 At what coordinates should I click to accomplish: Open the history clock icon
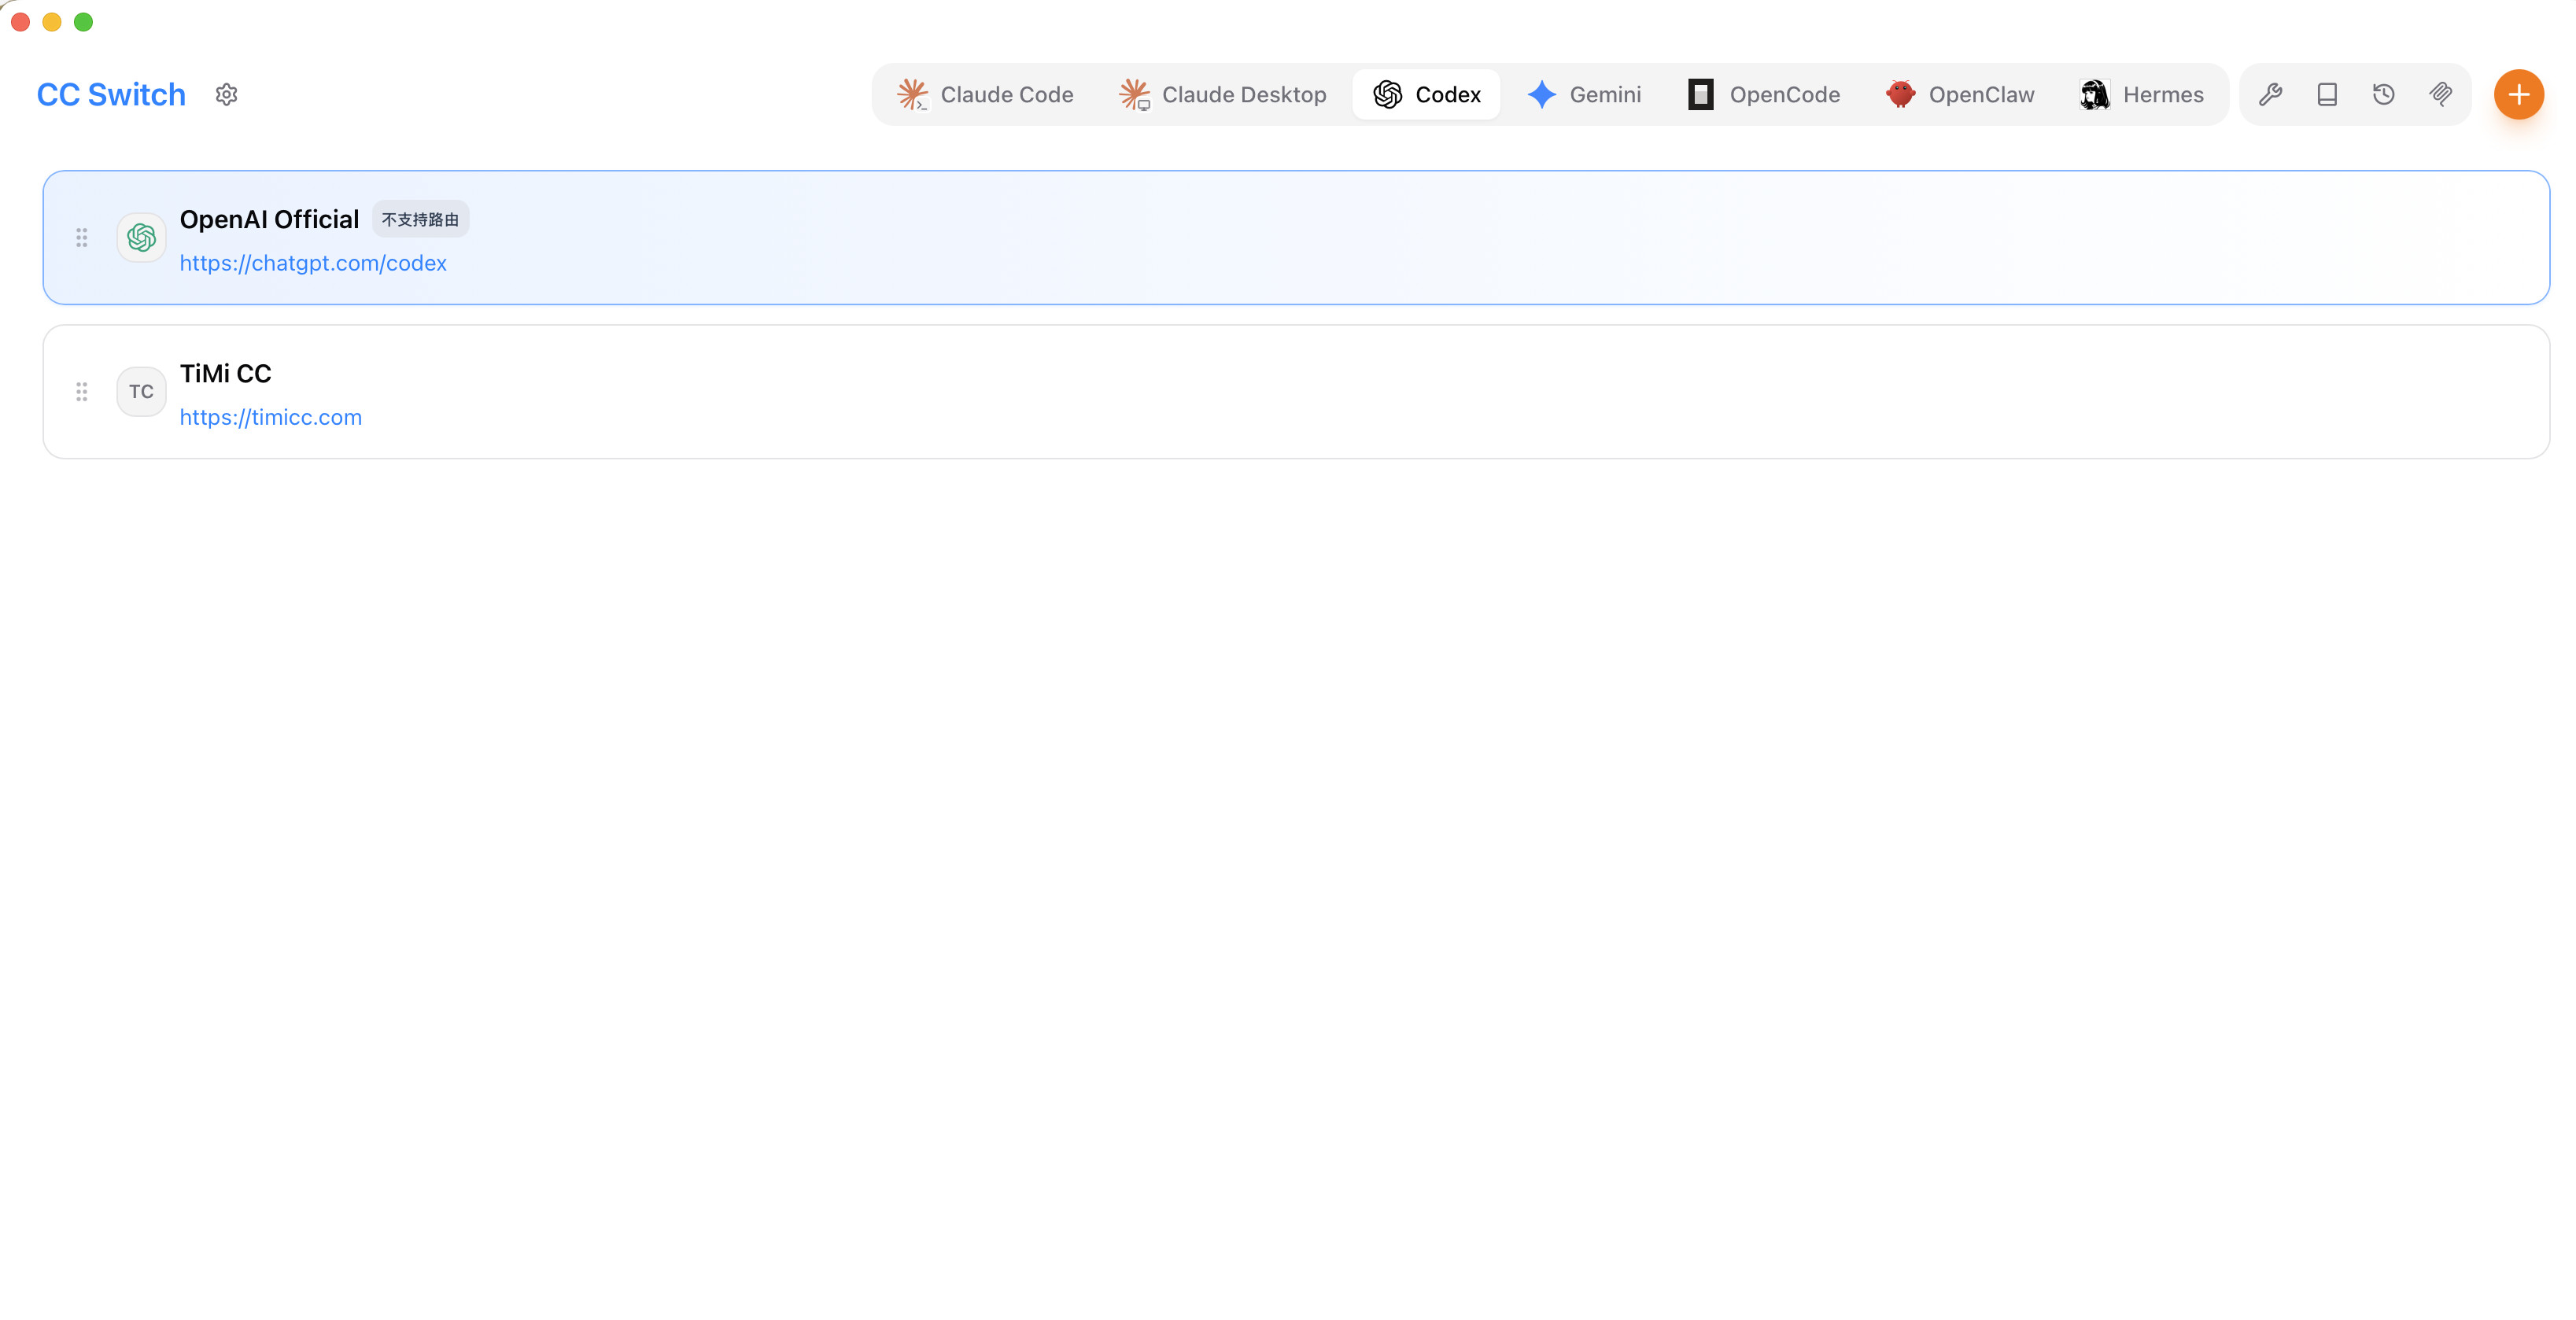point(2384,94)
